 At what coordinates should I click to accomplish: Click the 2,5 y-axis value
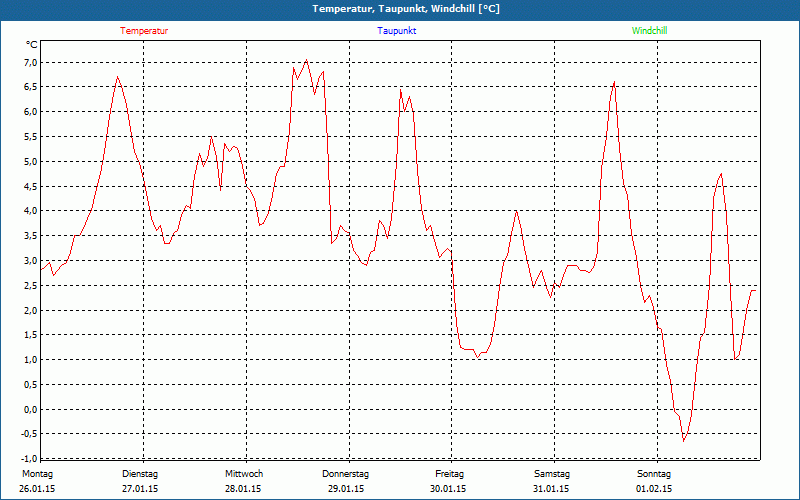[31, 286]
